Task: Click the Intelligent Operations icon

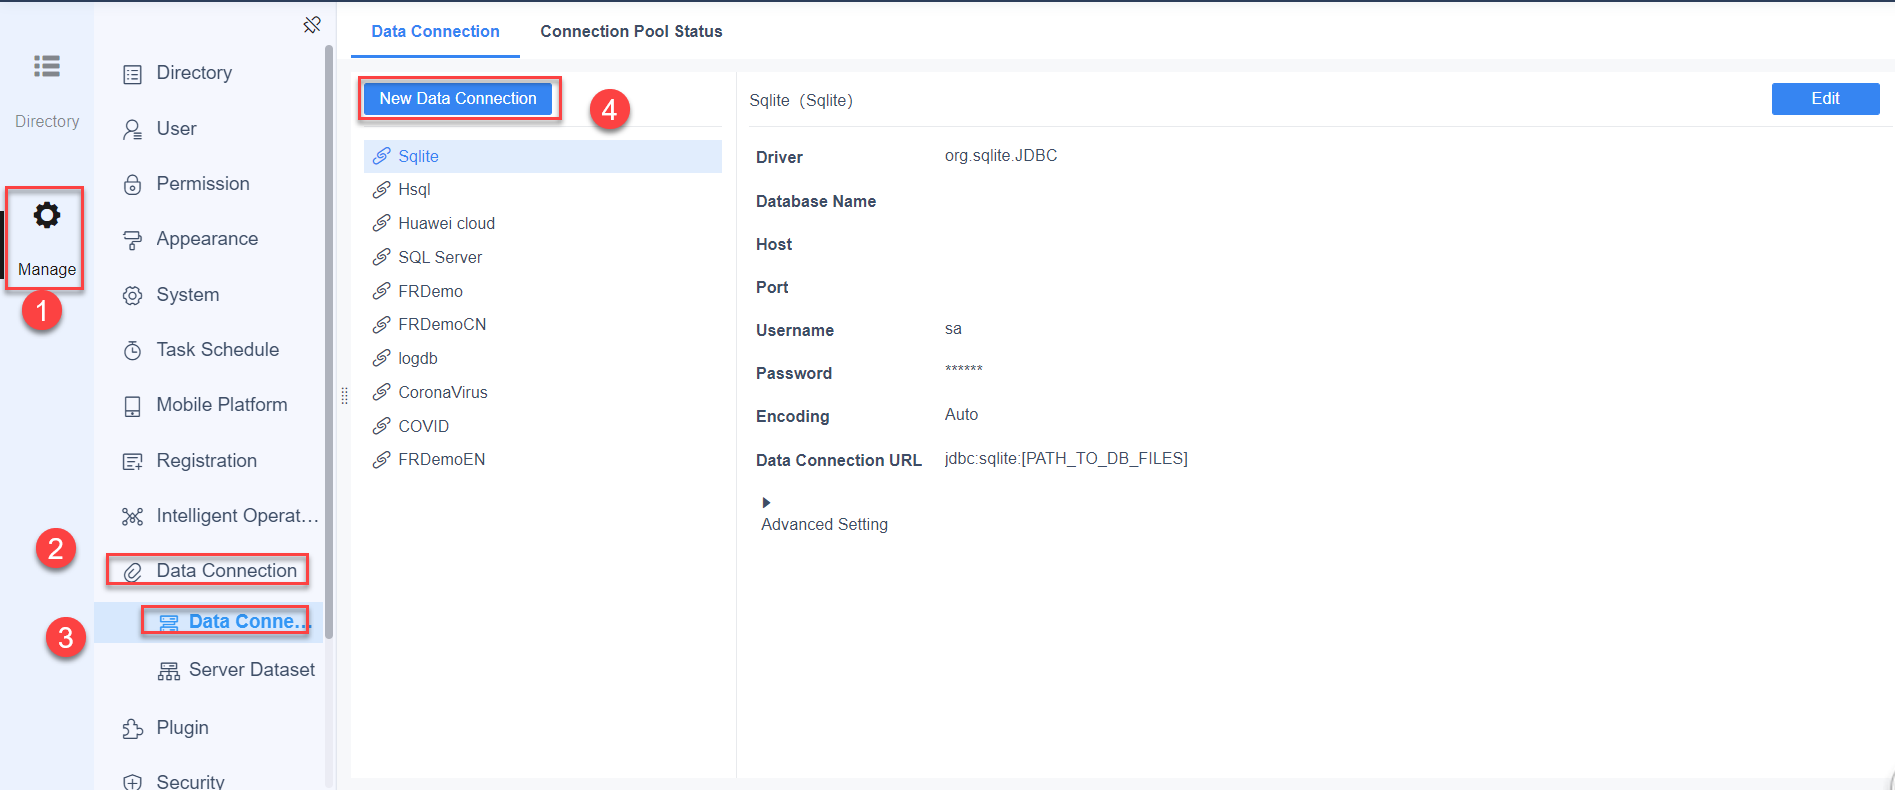Action: coord(132,517)
